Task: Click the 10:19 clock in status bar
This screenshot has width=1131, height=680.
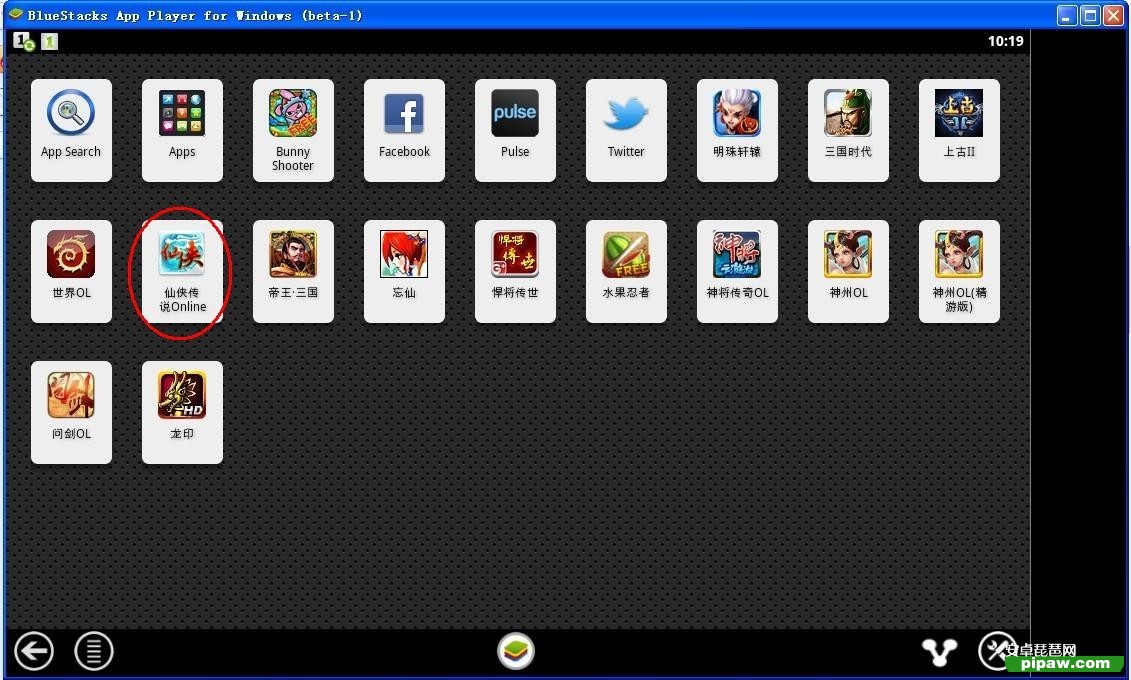Action: [1005, 41]
